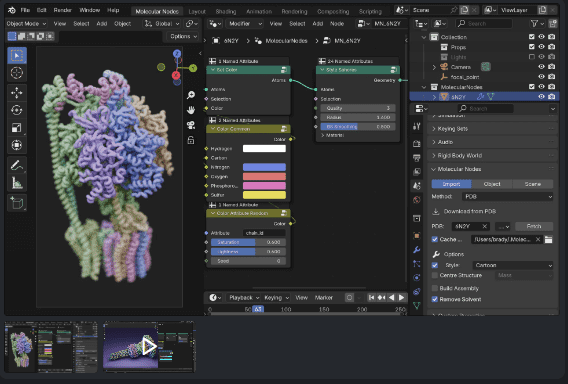The image size is (568, 384).
Task: Open the Object Mode dropdown
Action: coord(26,24)
